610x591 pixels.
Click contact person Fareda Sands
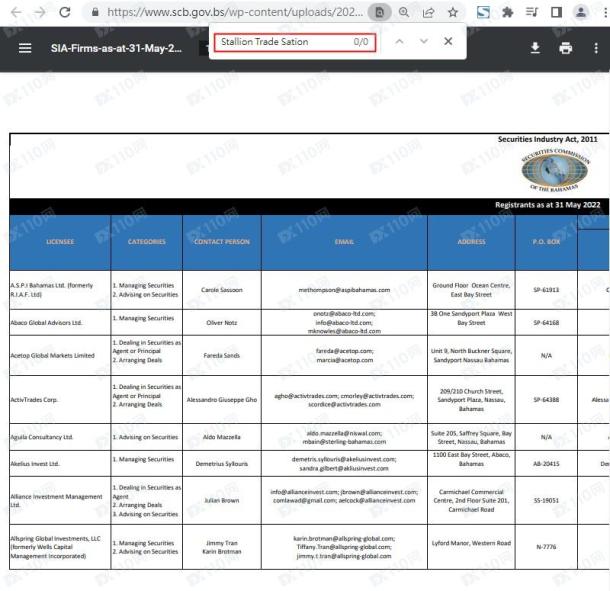pos(222,356)
